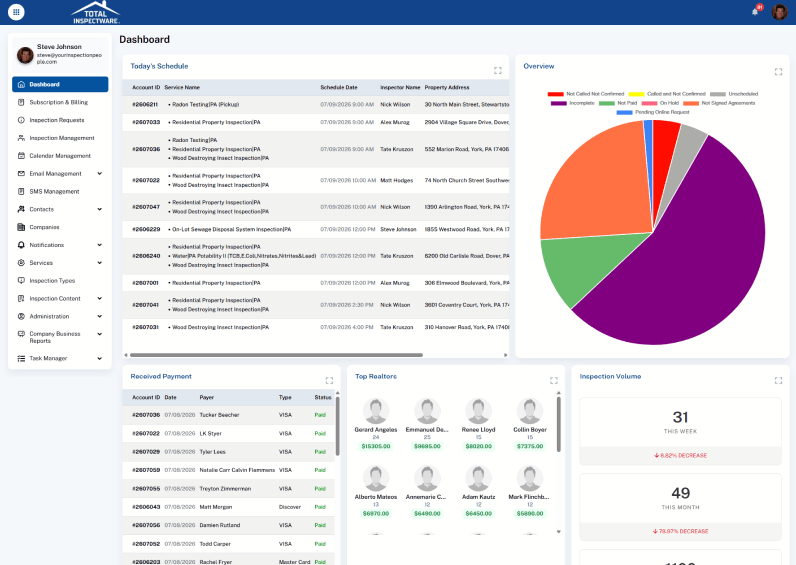Sort payments by Payer column header
The height and width of the screenshot is (565, 796).
(207, 397)
